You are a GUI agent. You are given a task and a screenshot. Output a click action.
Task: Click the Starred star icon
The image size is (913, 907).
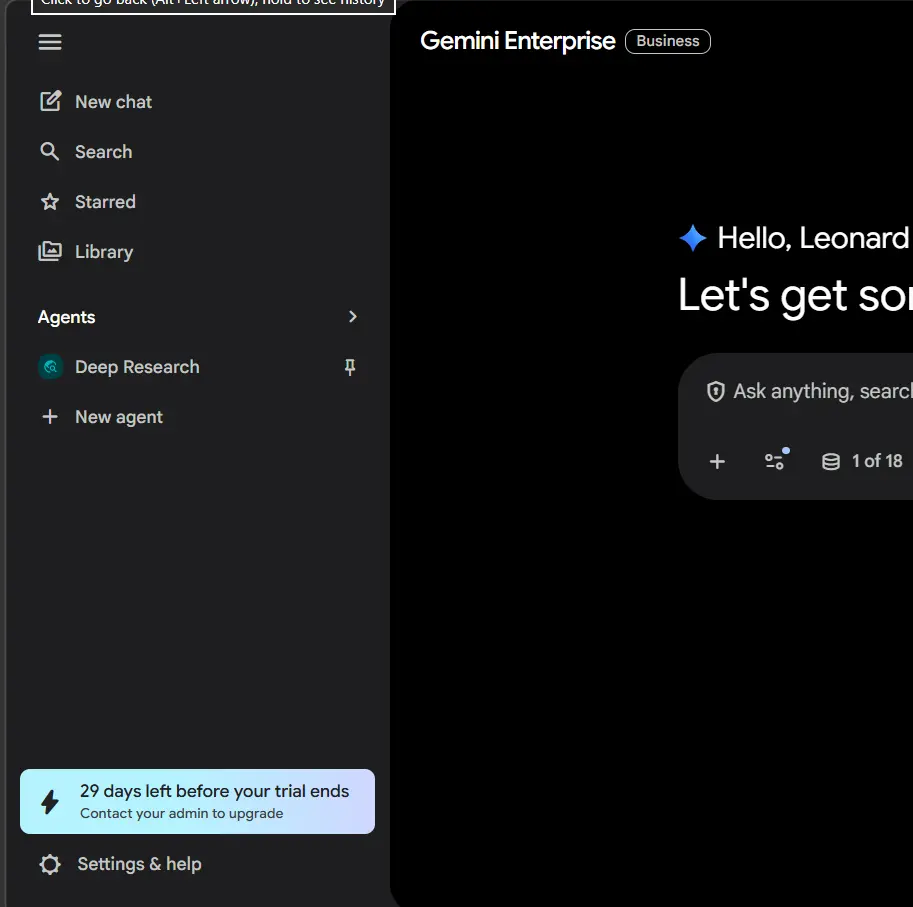click(x=50, y=201)
